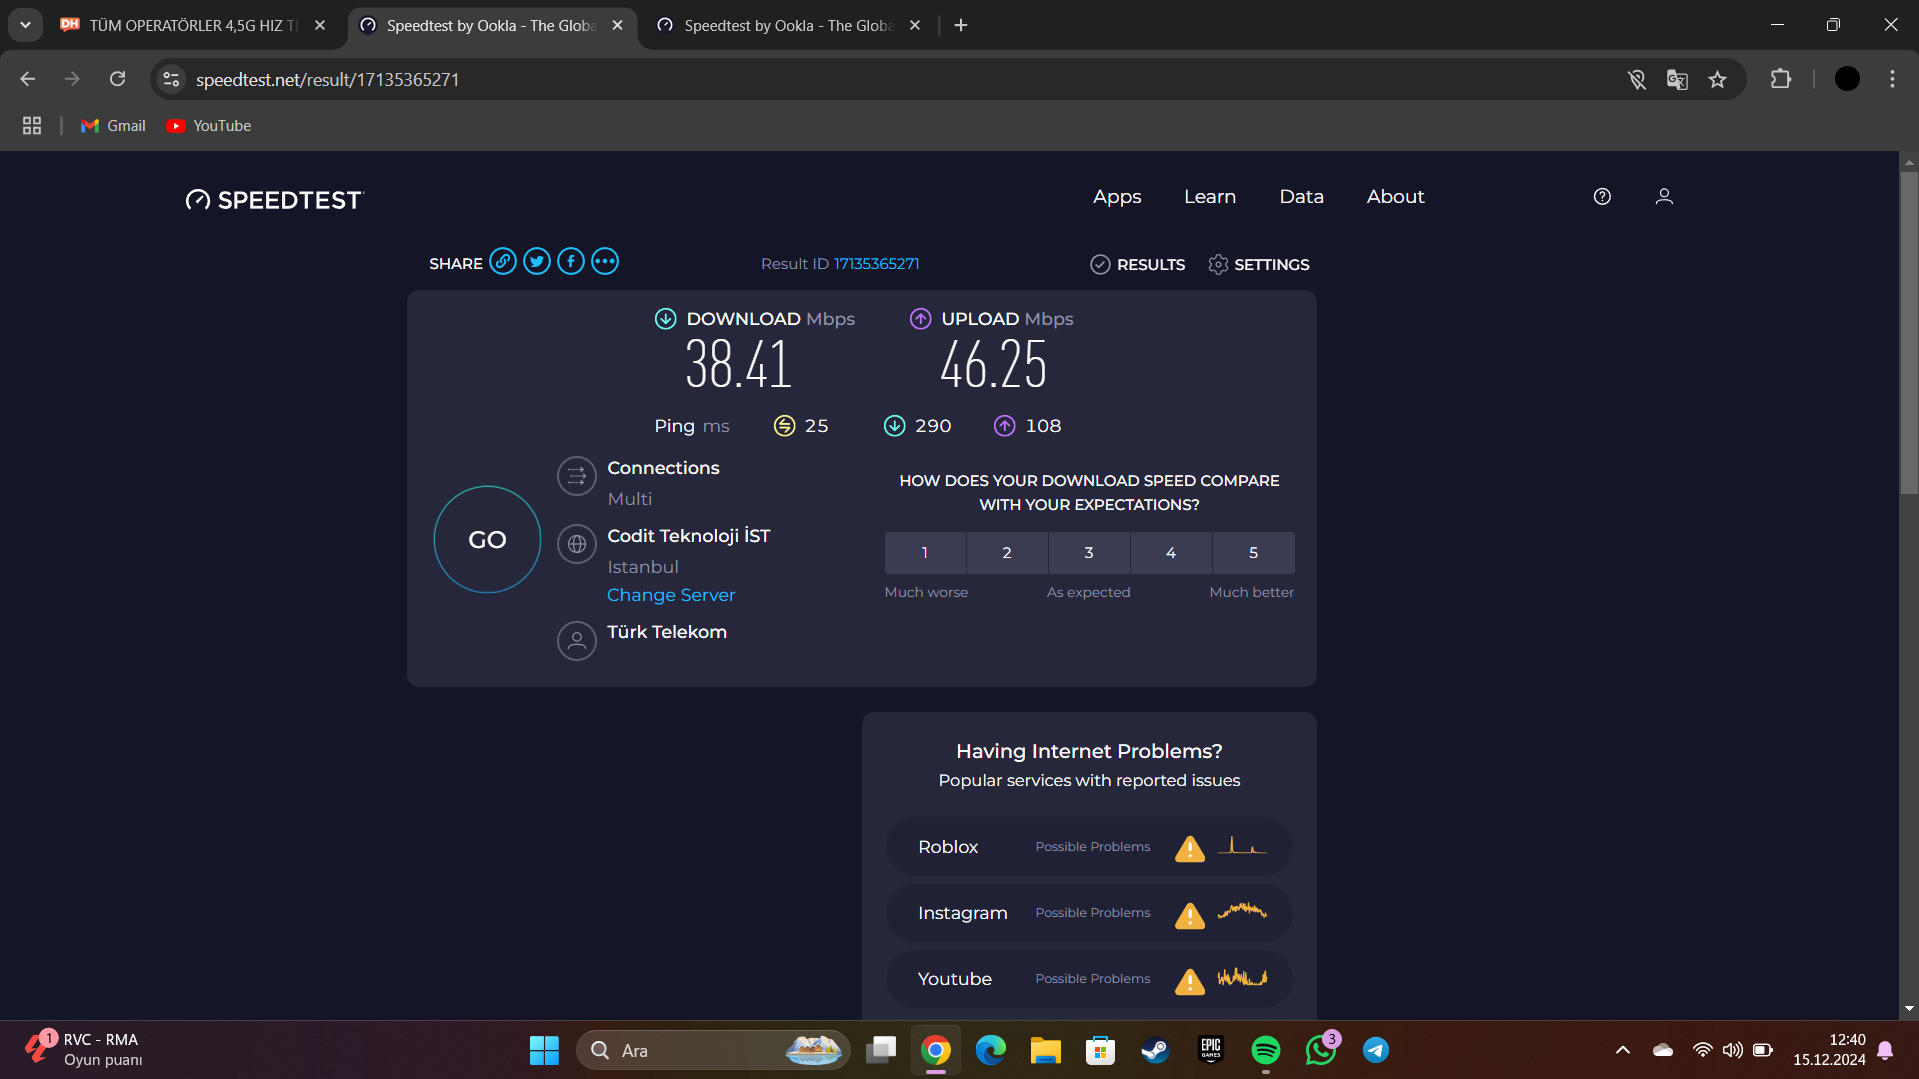
Task: Open more share options (three dots)
Action: click(605, 263)
